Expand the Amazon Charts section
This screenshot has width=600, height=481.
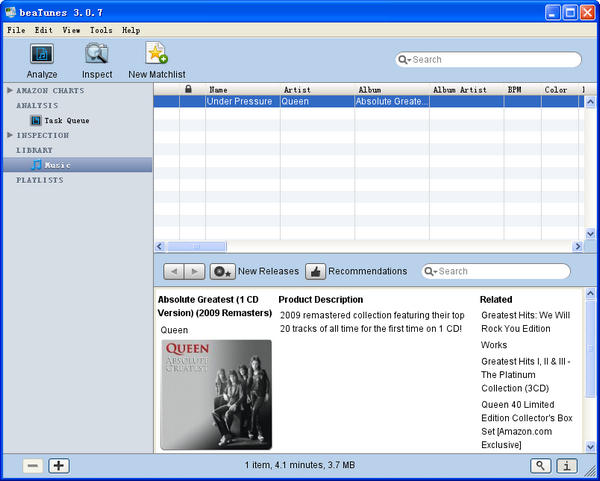[x=10, y=90]
